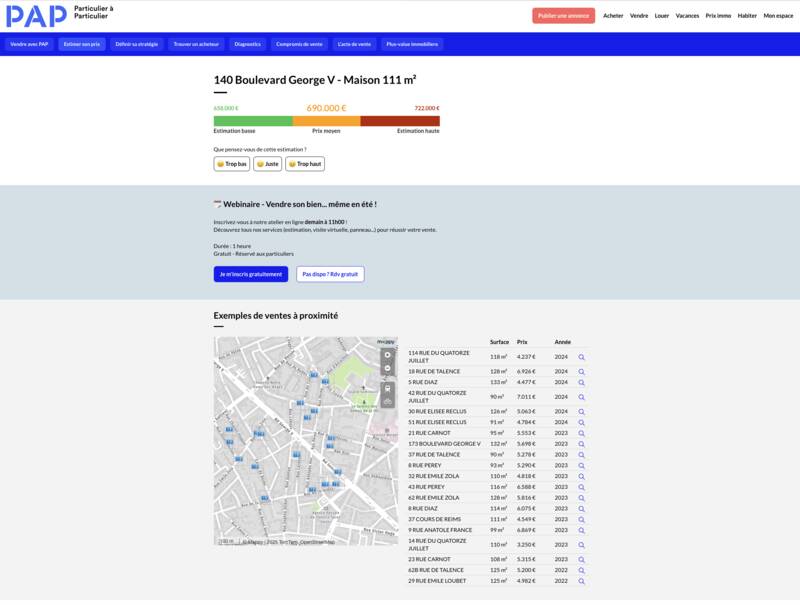Click Pas dispo ? Rdv gratuit button
Image resolution: width=800 pixels, height=605 pixels.
pyautogui.click(x=330, y=274)
